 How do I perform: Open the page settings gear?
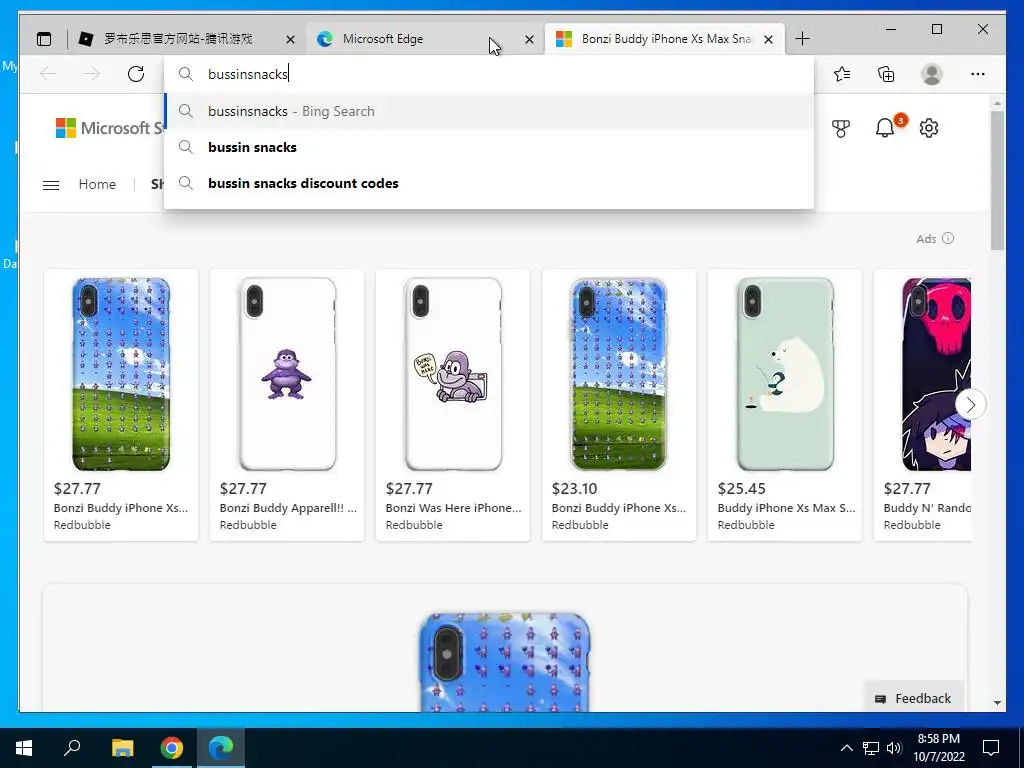pyautogui.click(x=929, y=128)
